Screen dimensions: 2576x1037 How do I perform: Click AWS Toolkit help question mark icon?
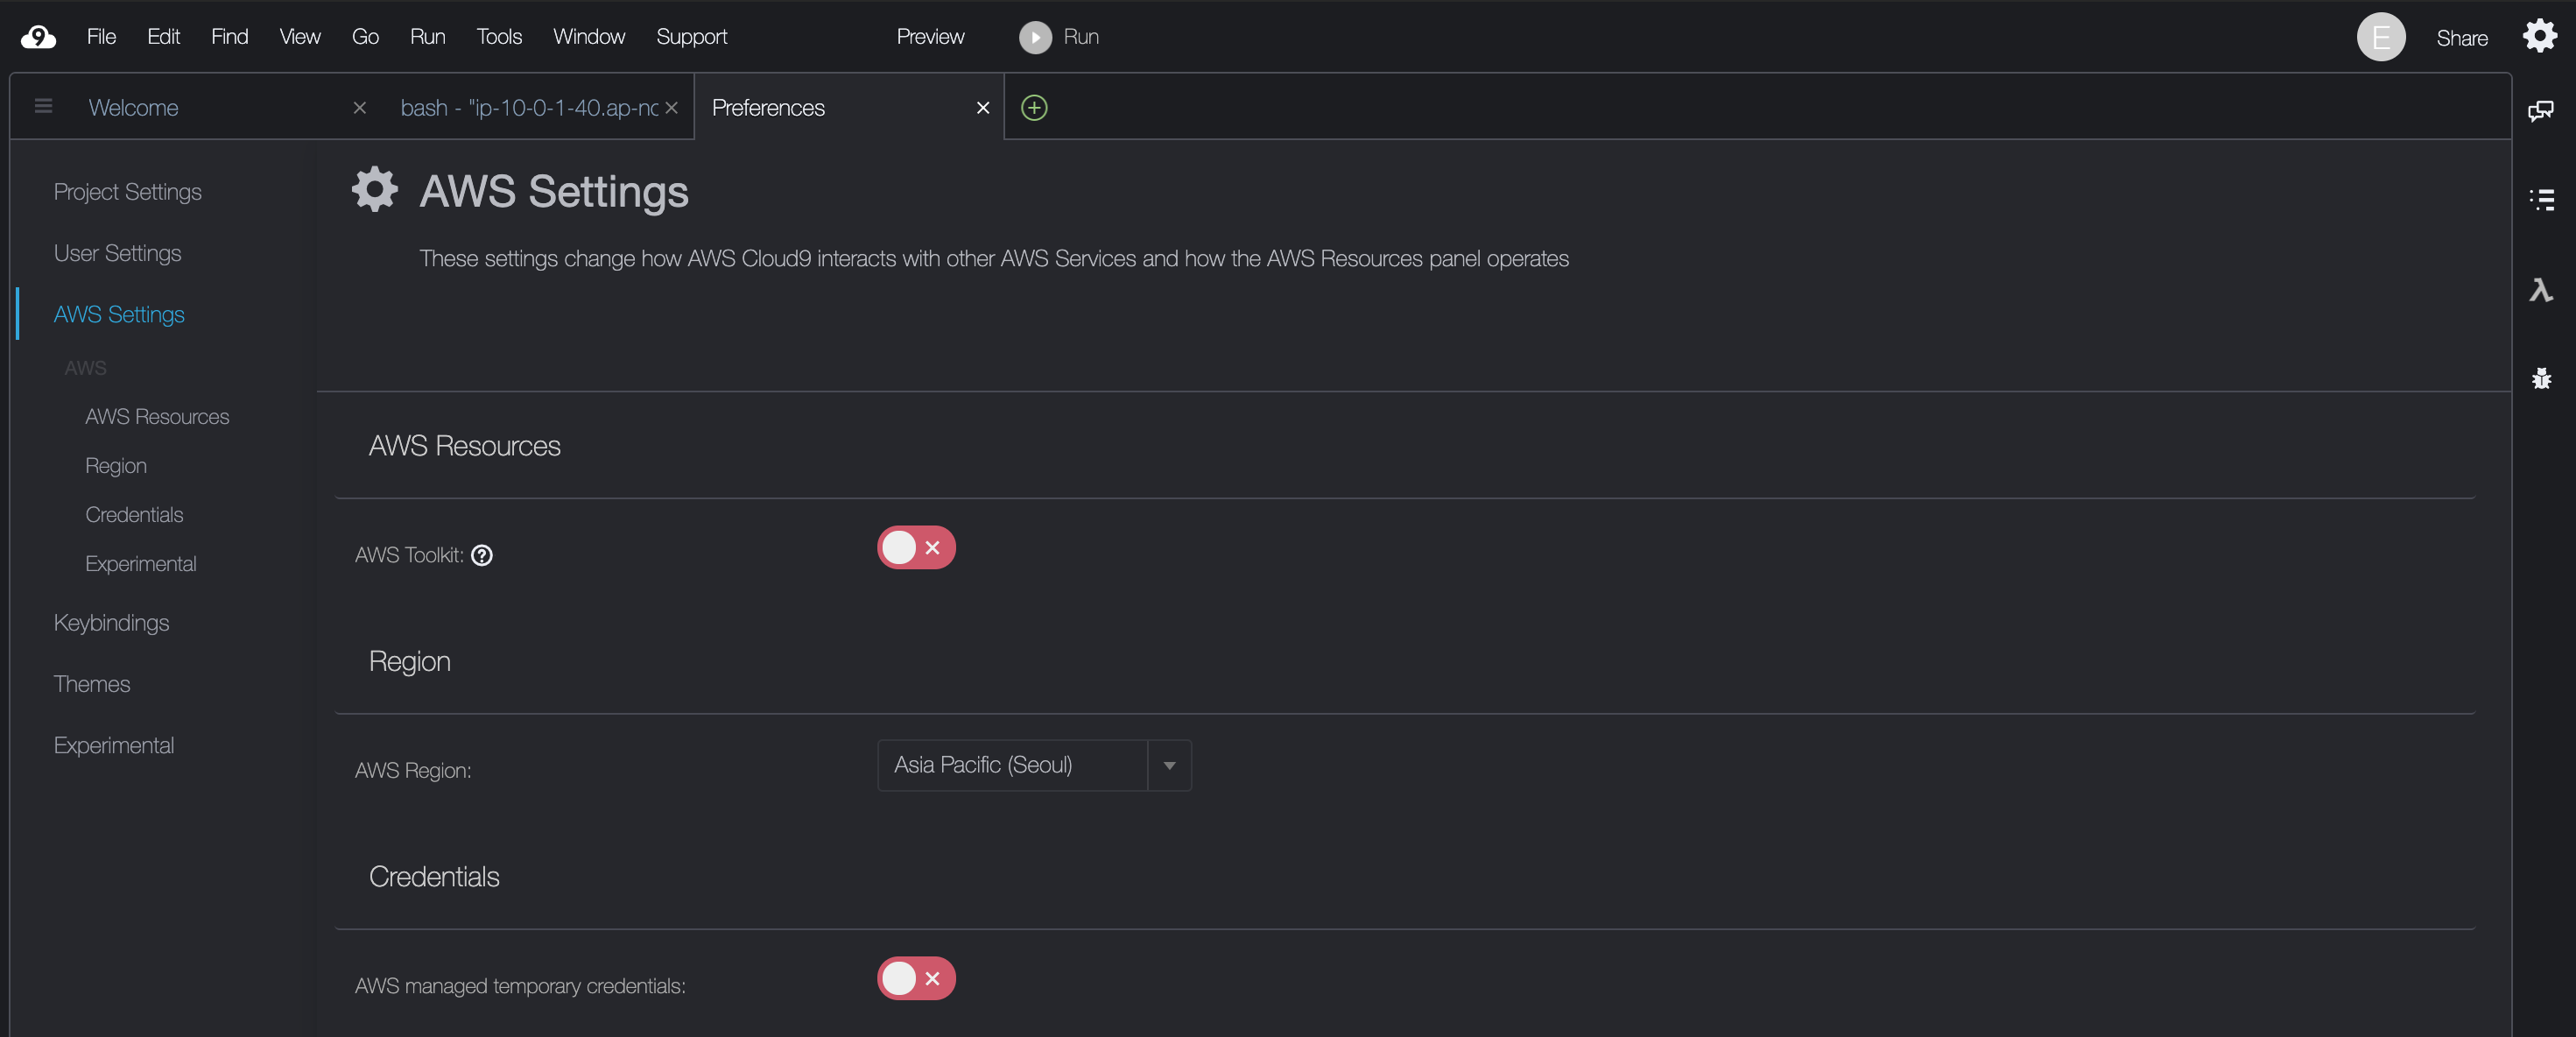pos(482,555)
